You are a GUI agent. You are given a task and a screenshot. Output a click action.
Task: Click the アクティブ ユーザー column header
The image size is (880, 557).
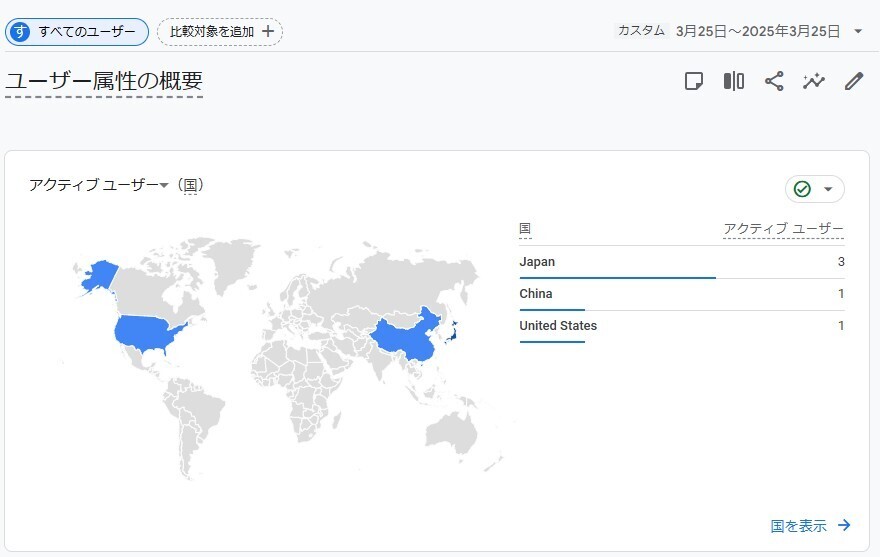(x=783, y=229)
